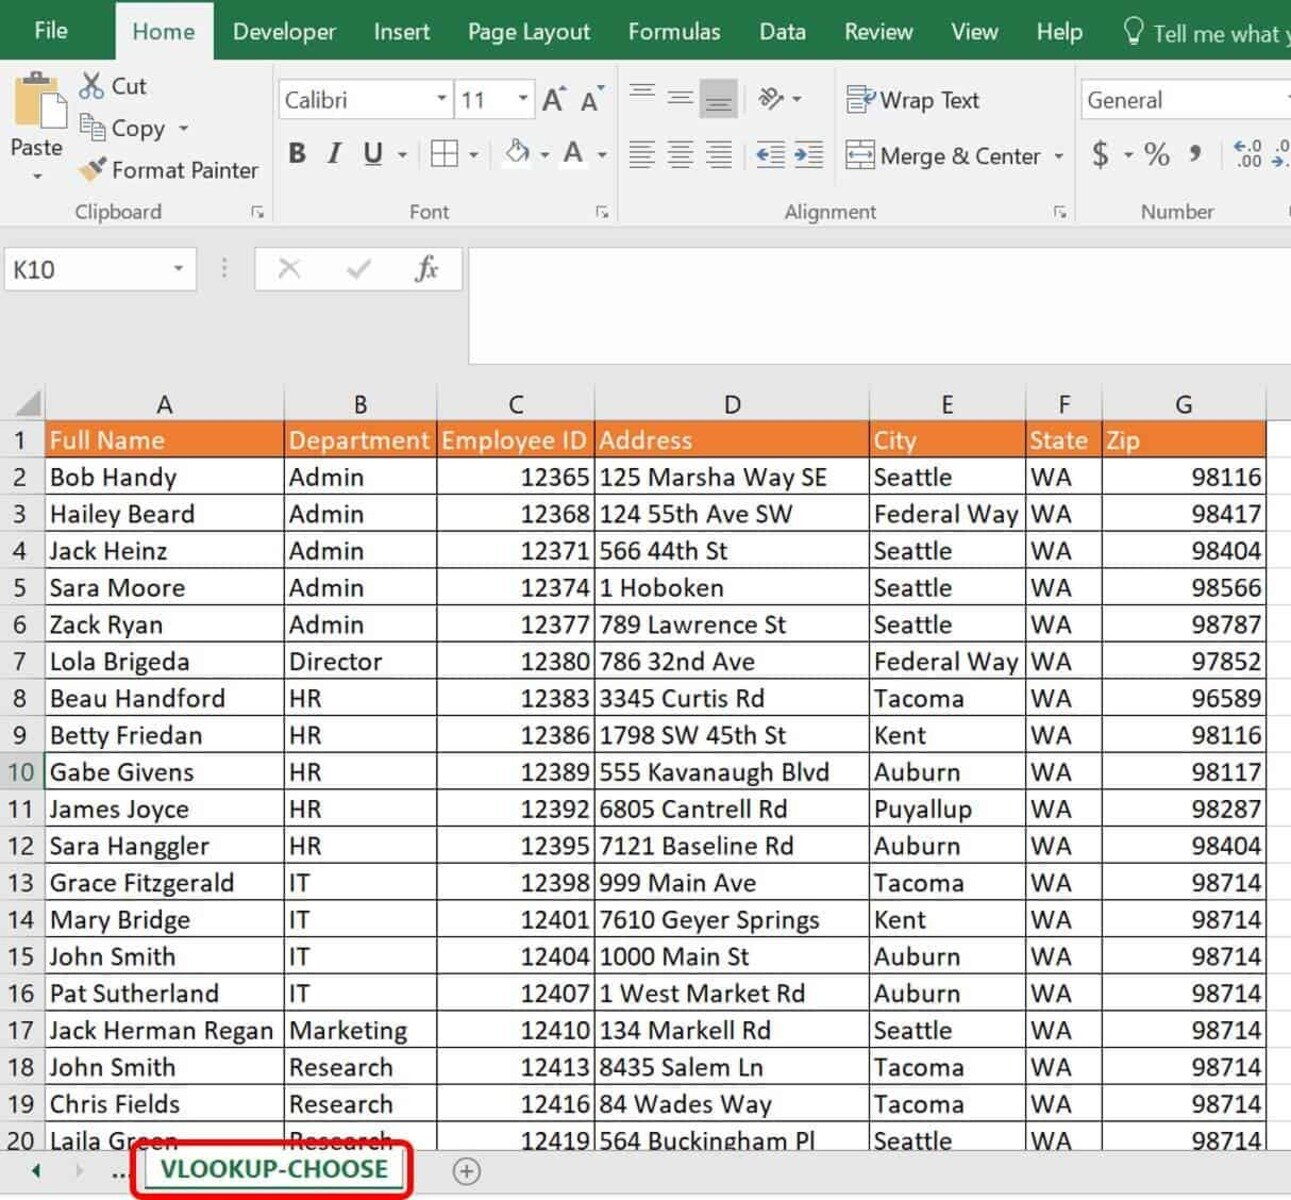Toggle Wrap Text for the cell
The height and width of the screenshot is (1200, 1291).
click(912, 100)
